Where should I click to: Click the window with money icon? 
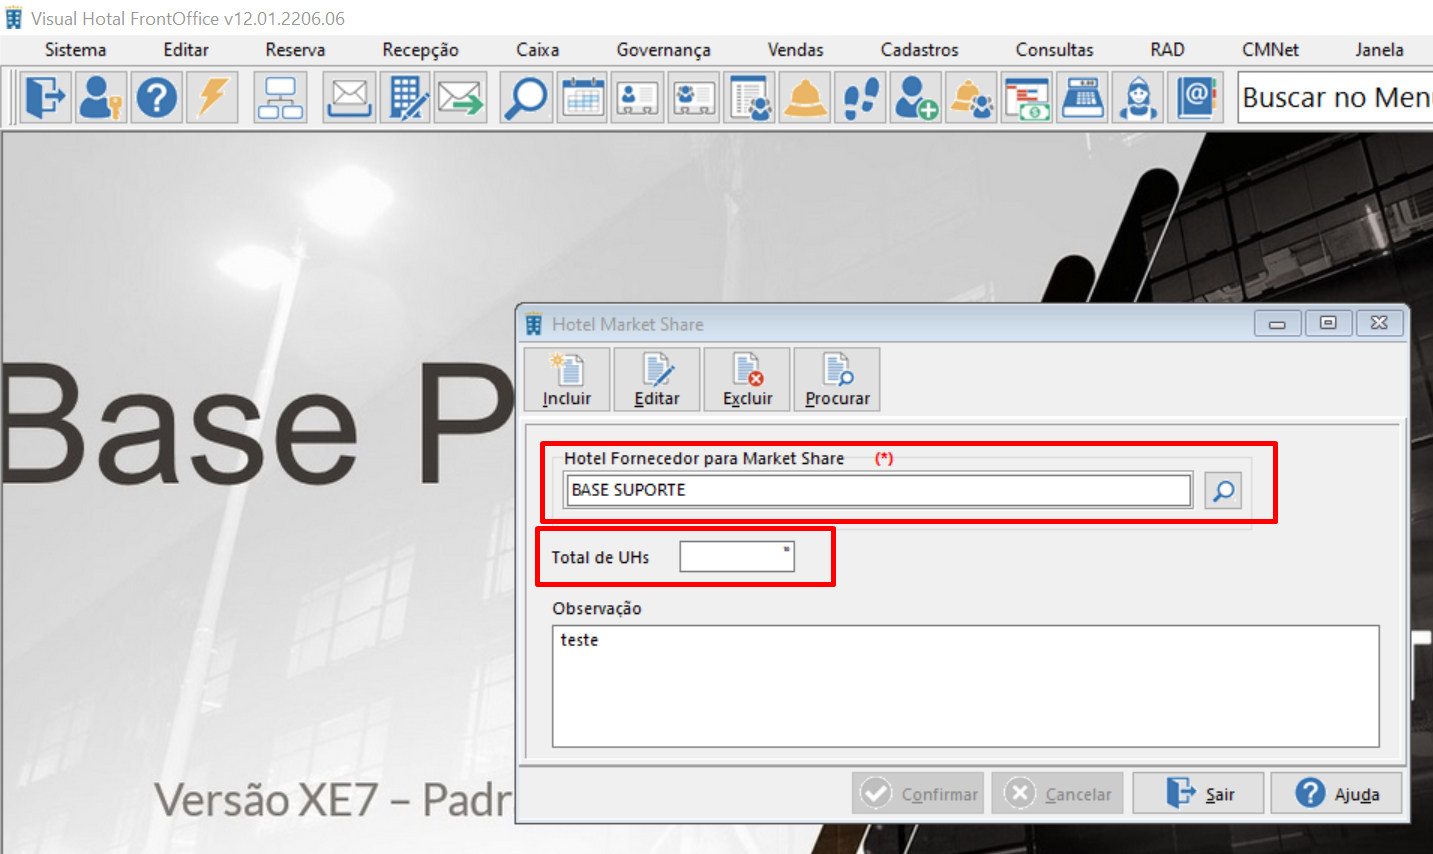[x=1027, y=98]
